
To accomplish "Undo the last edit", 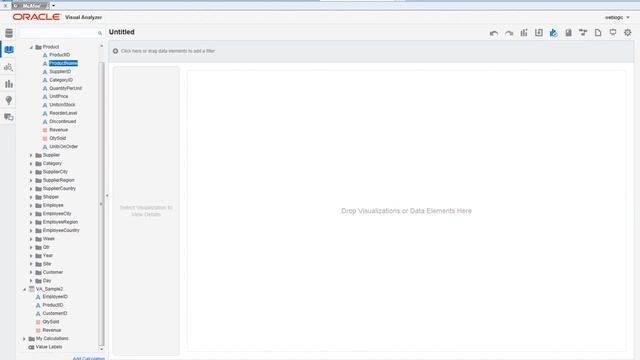I will pos(494,33).
